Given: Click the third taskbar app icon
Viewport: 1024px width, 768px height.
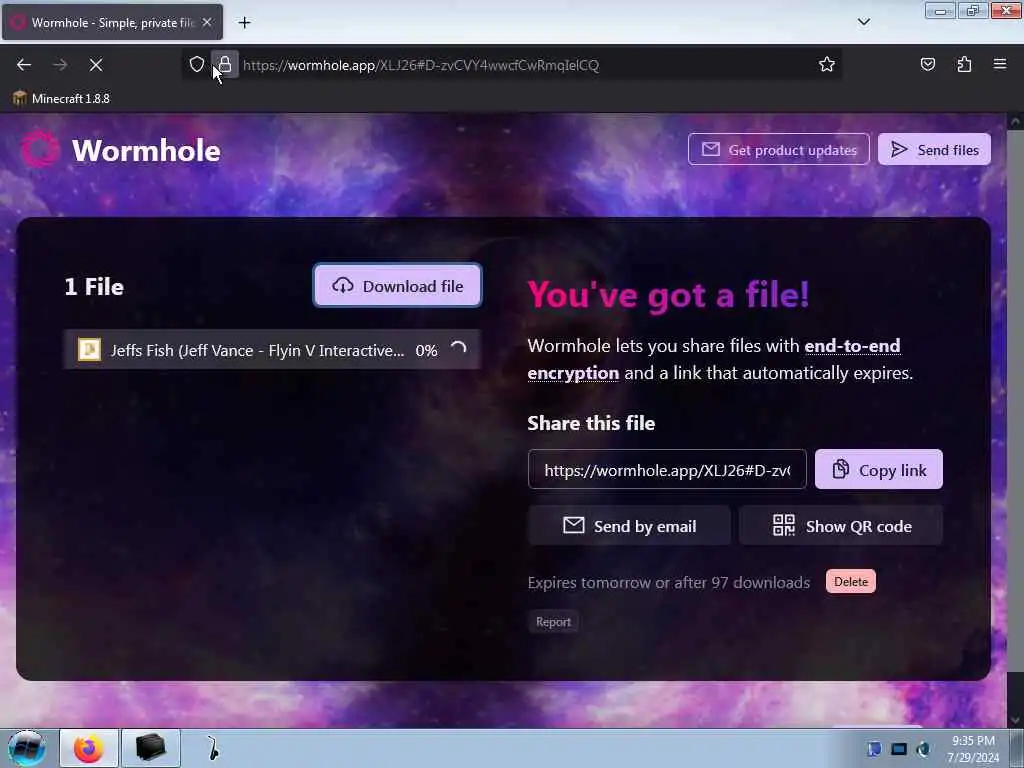Looking at the screenshot, I should click(x=212, y=748).
